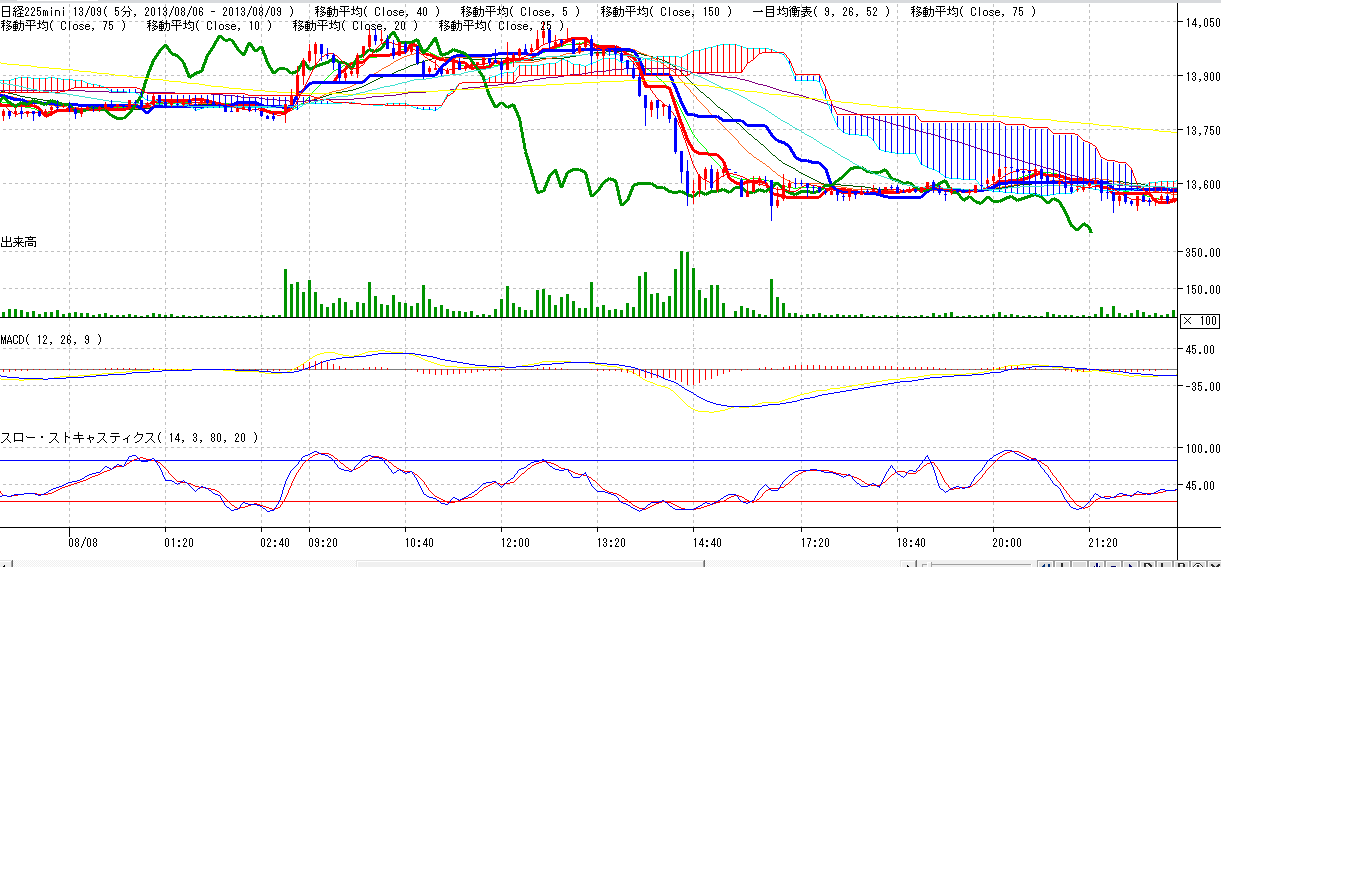Image resolution: width=1366 pixels, height=886 pixels.
Task: Click the blue plus icon in bottom toolbar
Action: (1097, 566)
